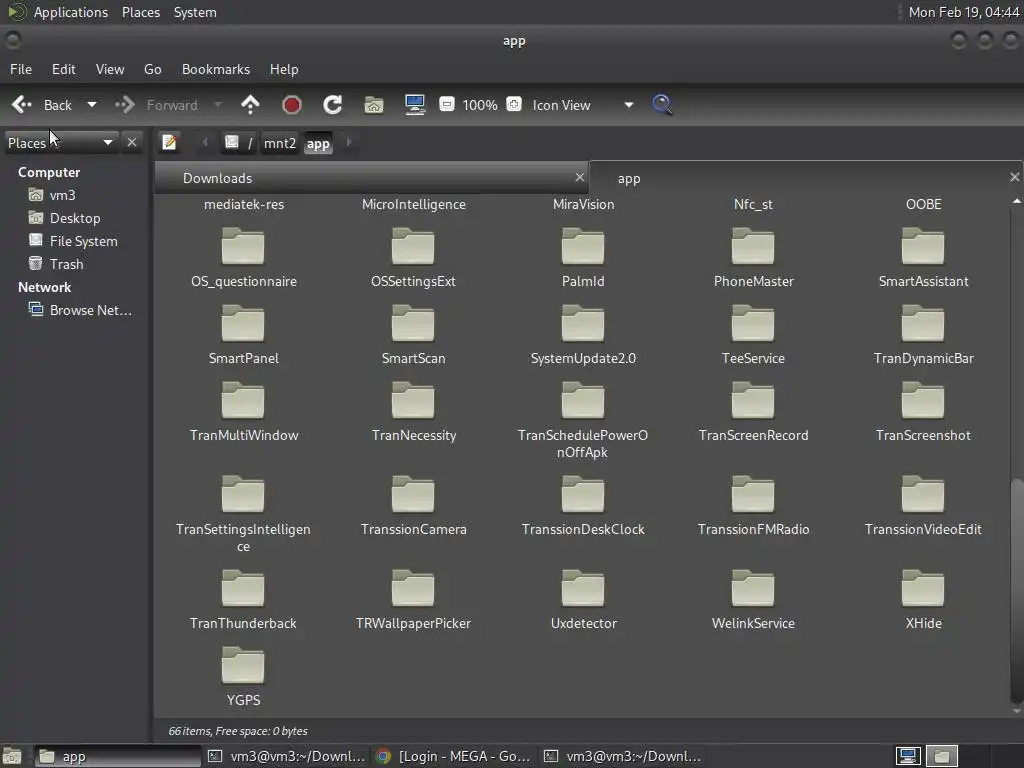
Task: Go back with the Back arrow
Action: pyautogui.click(x=41, y=105)
